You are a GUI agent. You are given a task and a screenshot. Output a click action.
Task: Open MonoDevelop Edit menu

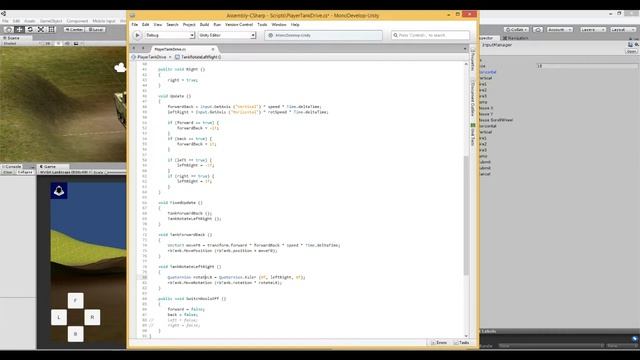click(x=145, y=24)
